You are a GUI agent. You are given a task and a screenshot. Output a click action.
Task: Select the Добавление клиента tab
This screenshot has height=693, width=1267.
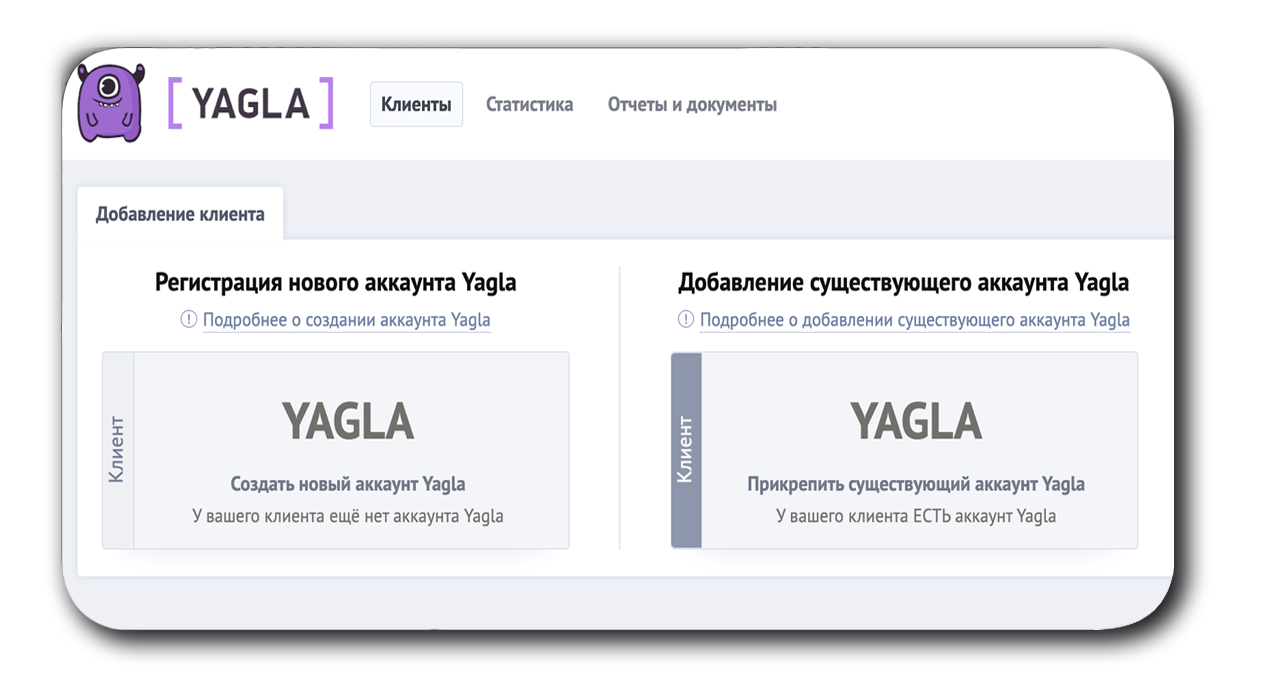point(180,213)
